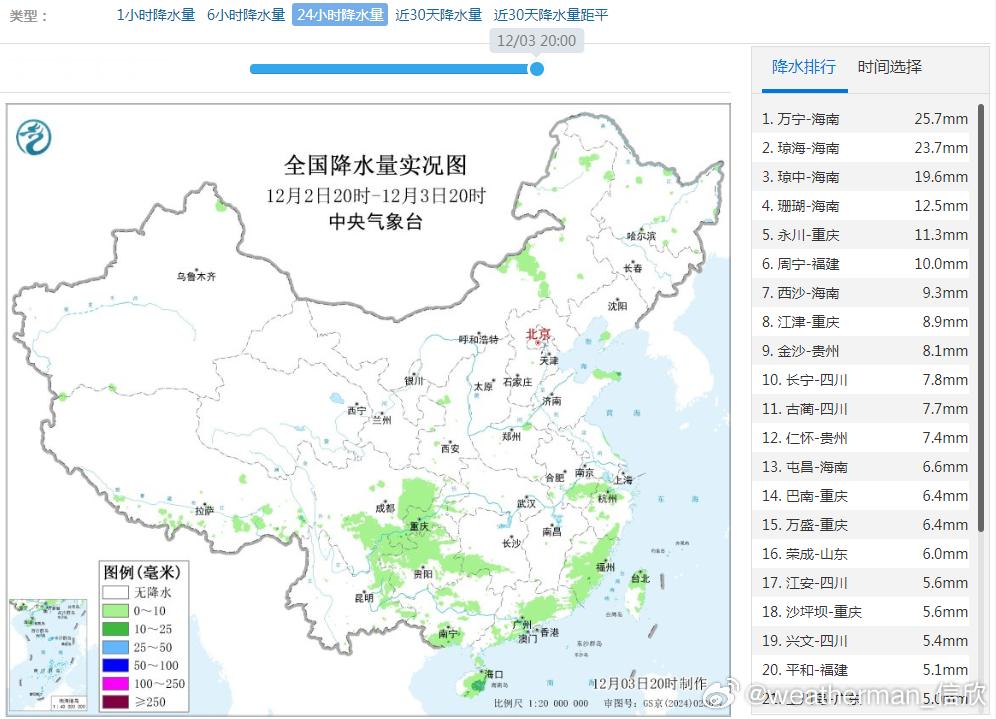Select the 周宁-福建 ranking entry
This screenshot has width=996, height=719.
pyautogui.click(x=861, y=263)
